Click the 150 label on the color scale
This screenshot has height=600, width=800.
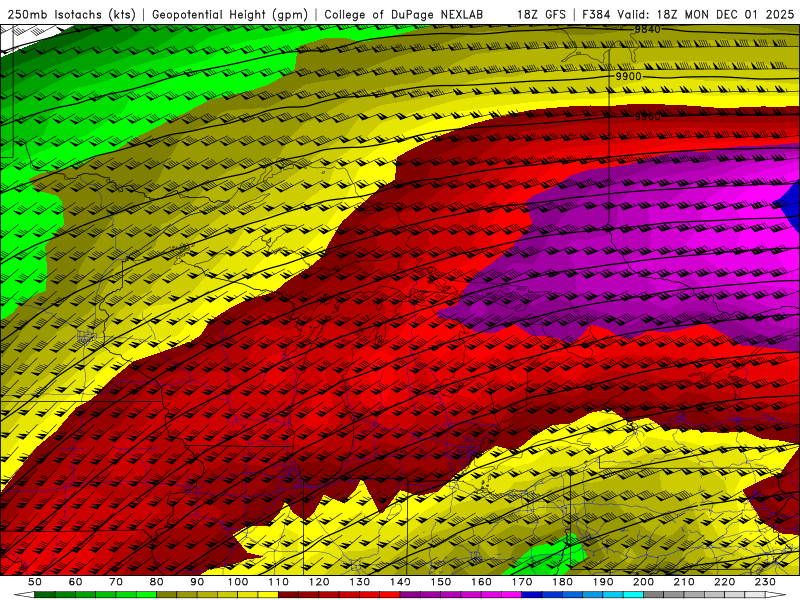coord(441,582)
